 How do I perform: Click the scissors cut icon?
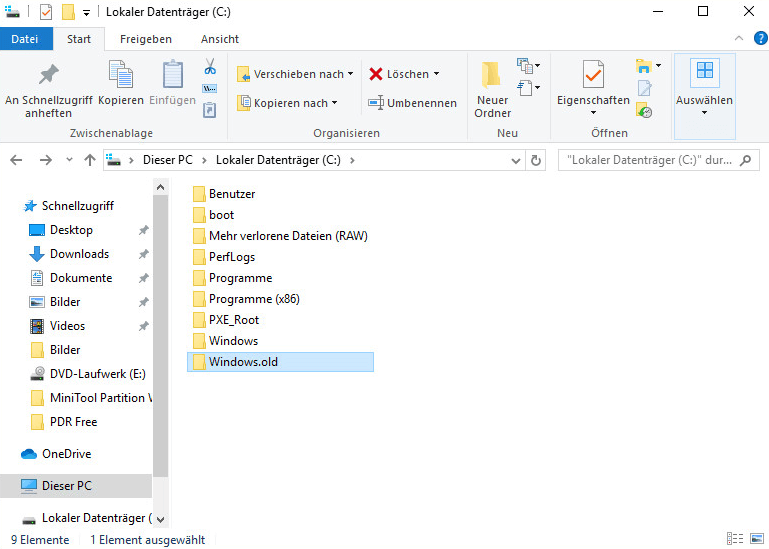click(x=210, y=68)
